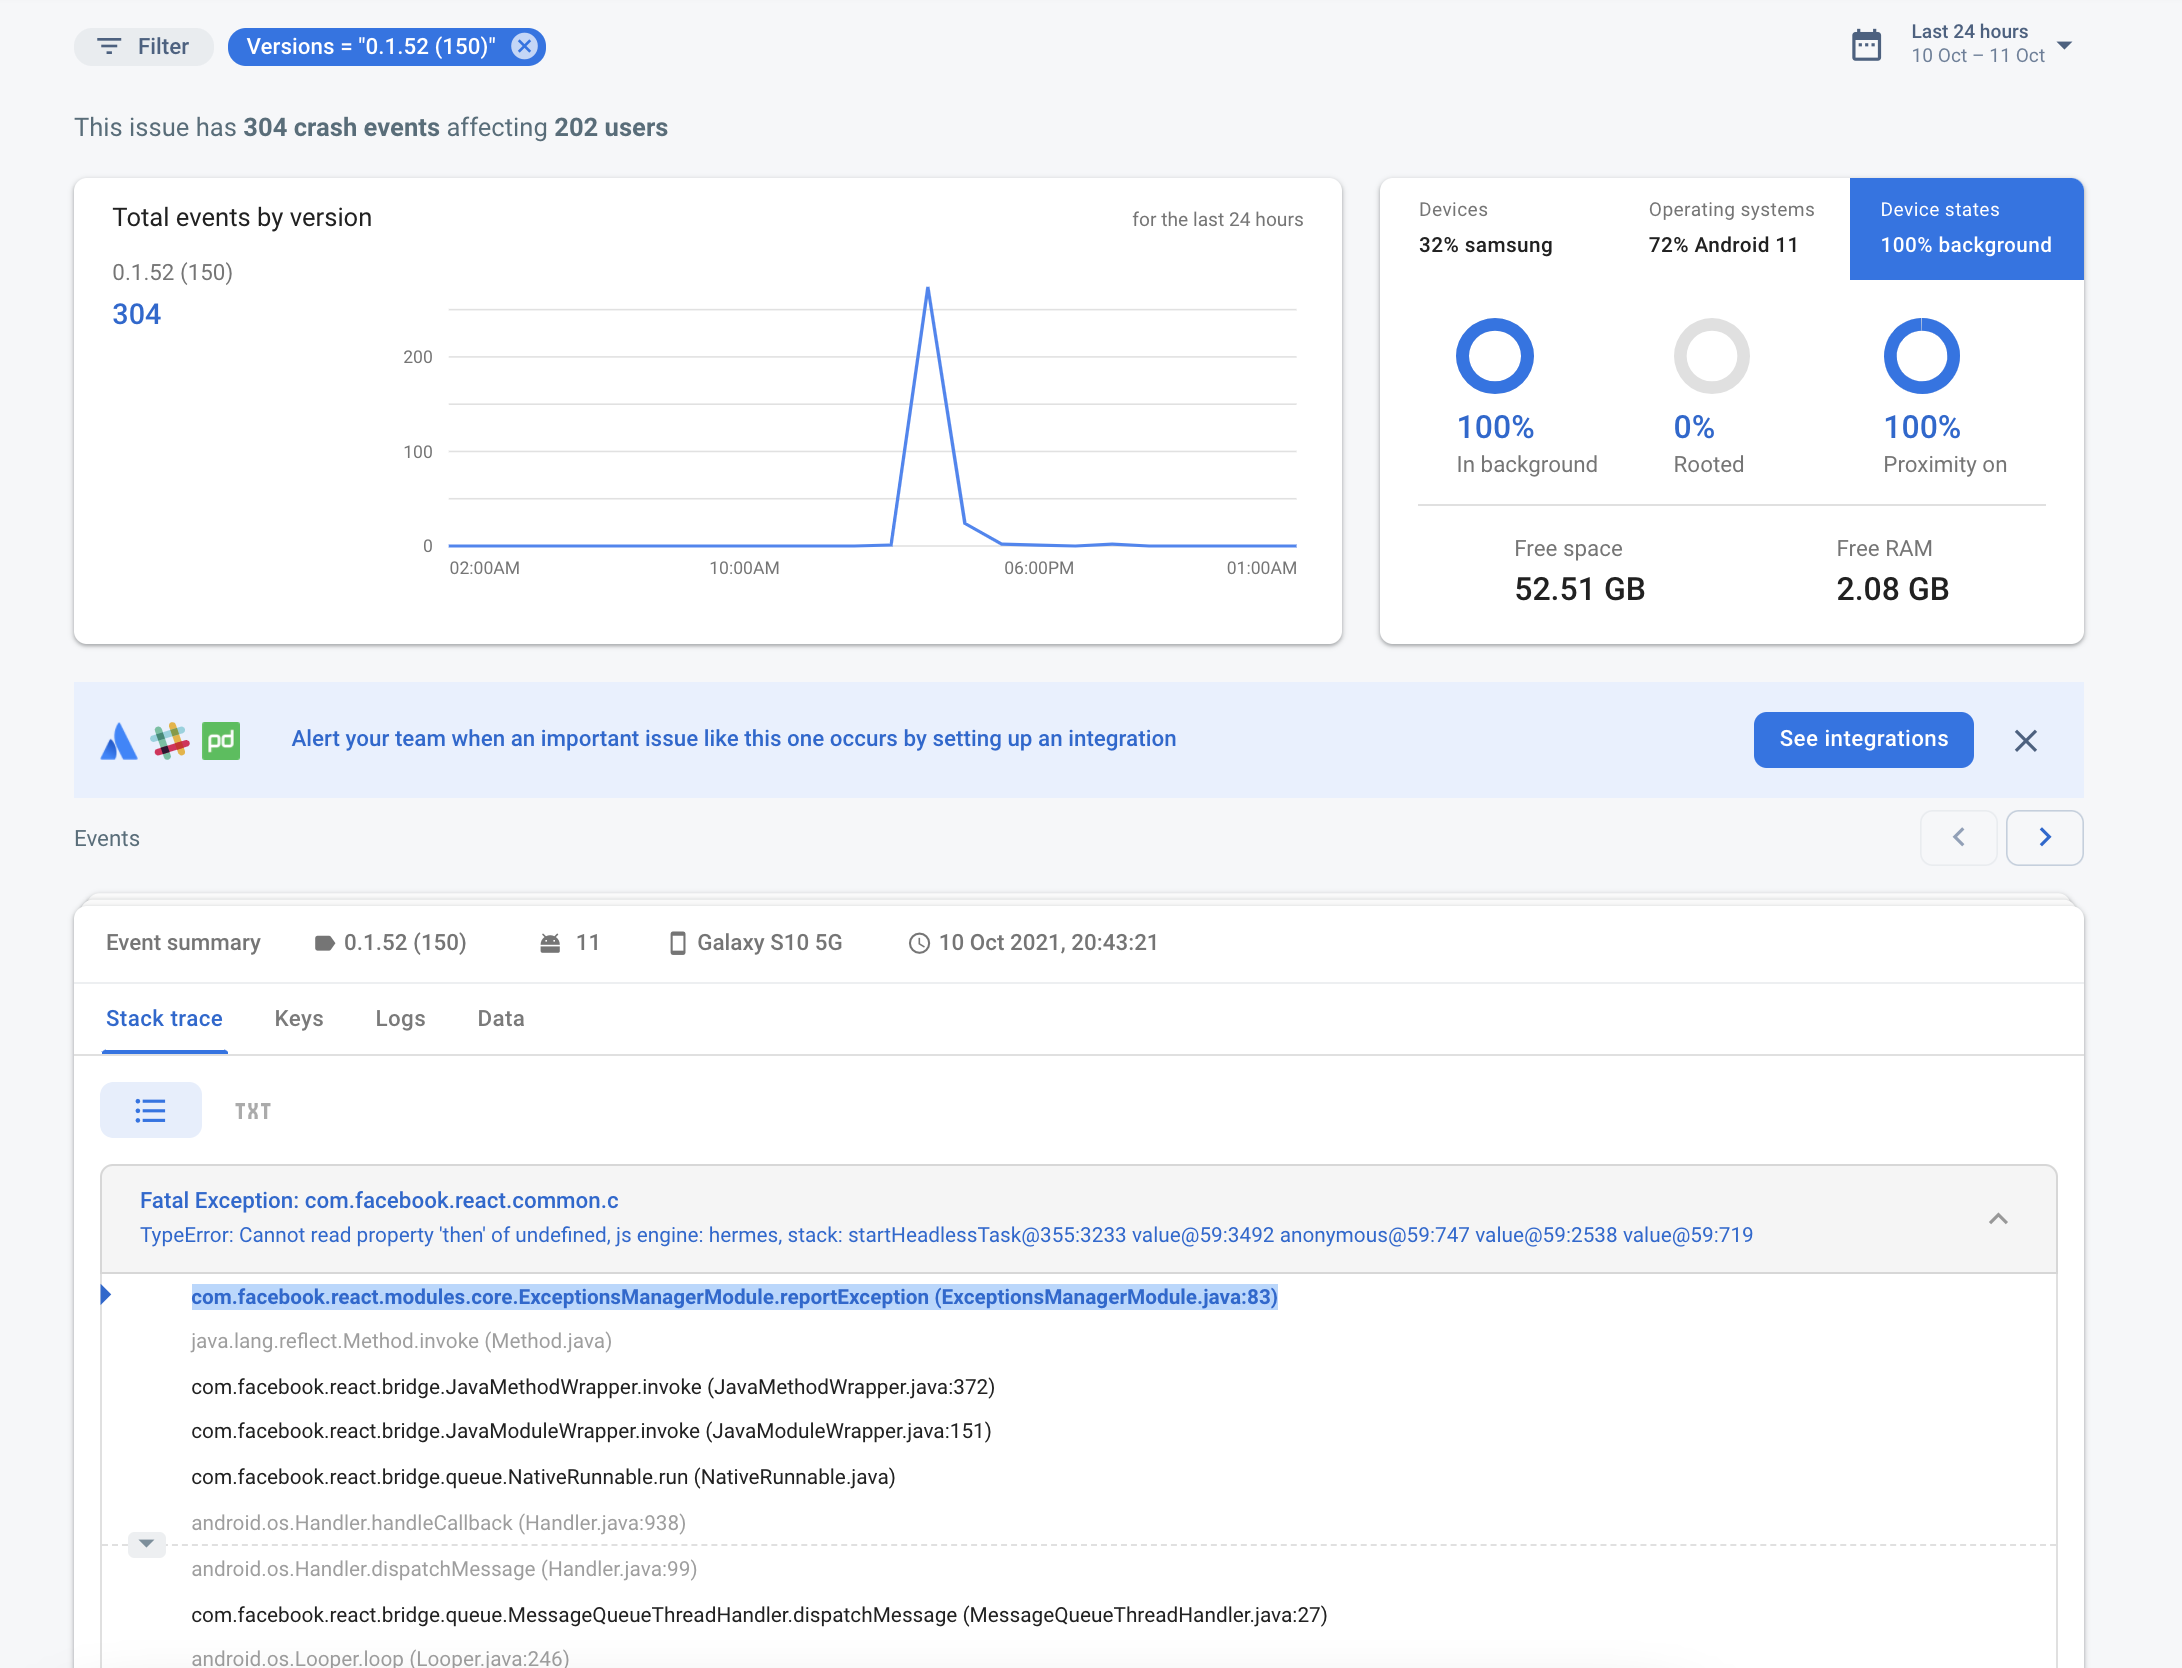Click the See integrations button
Screen dimensions: 2182x1668
click(1863, 739)
